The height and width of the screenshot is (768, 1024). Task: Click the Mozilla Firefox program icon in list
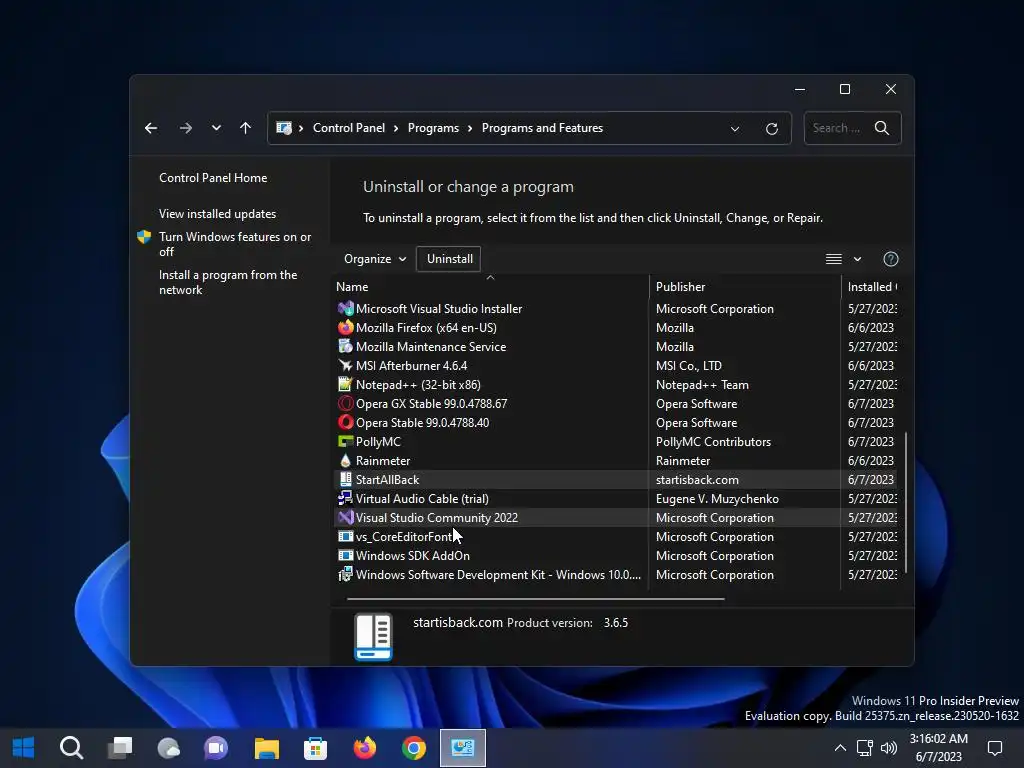(x=345, y=327)
